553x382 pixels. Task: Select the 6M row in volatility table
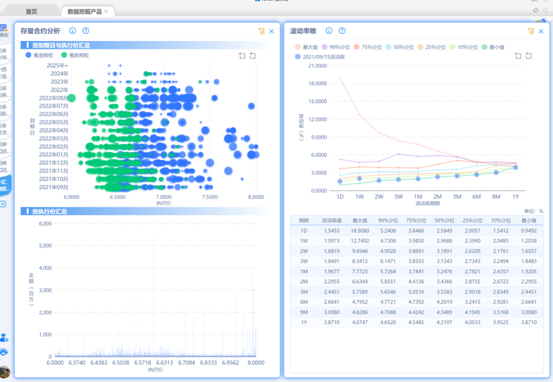[x=417, y=302]
